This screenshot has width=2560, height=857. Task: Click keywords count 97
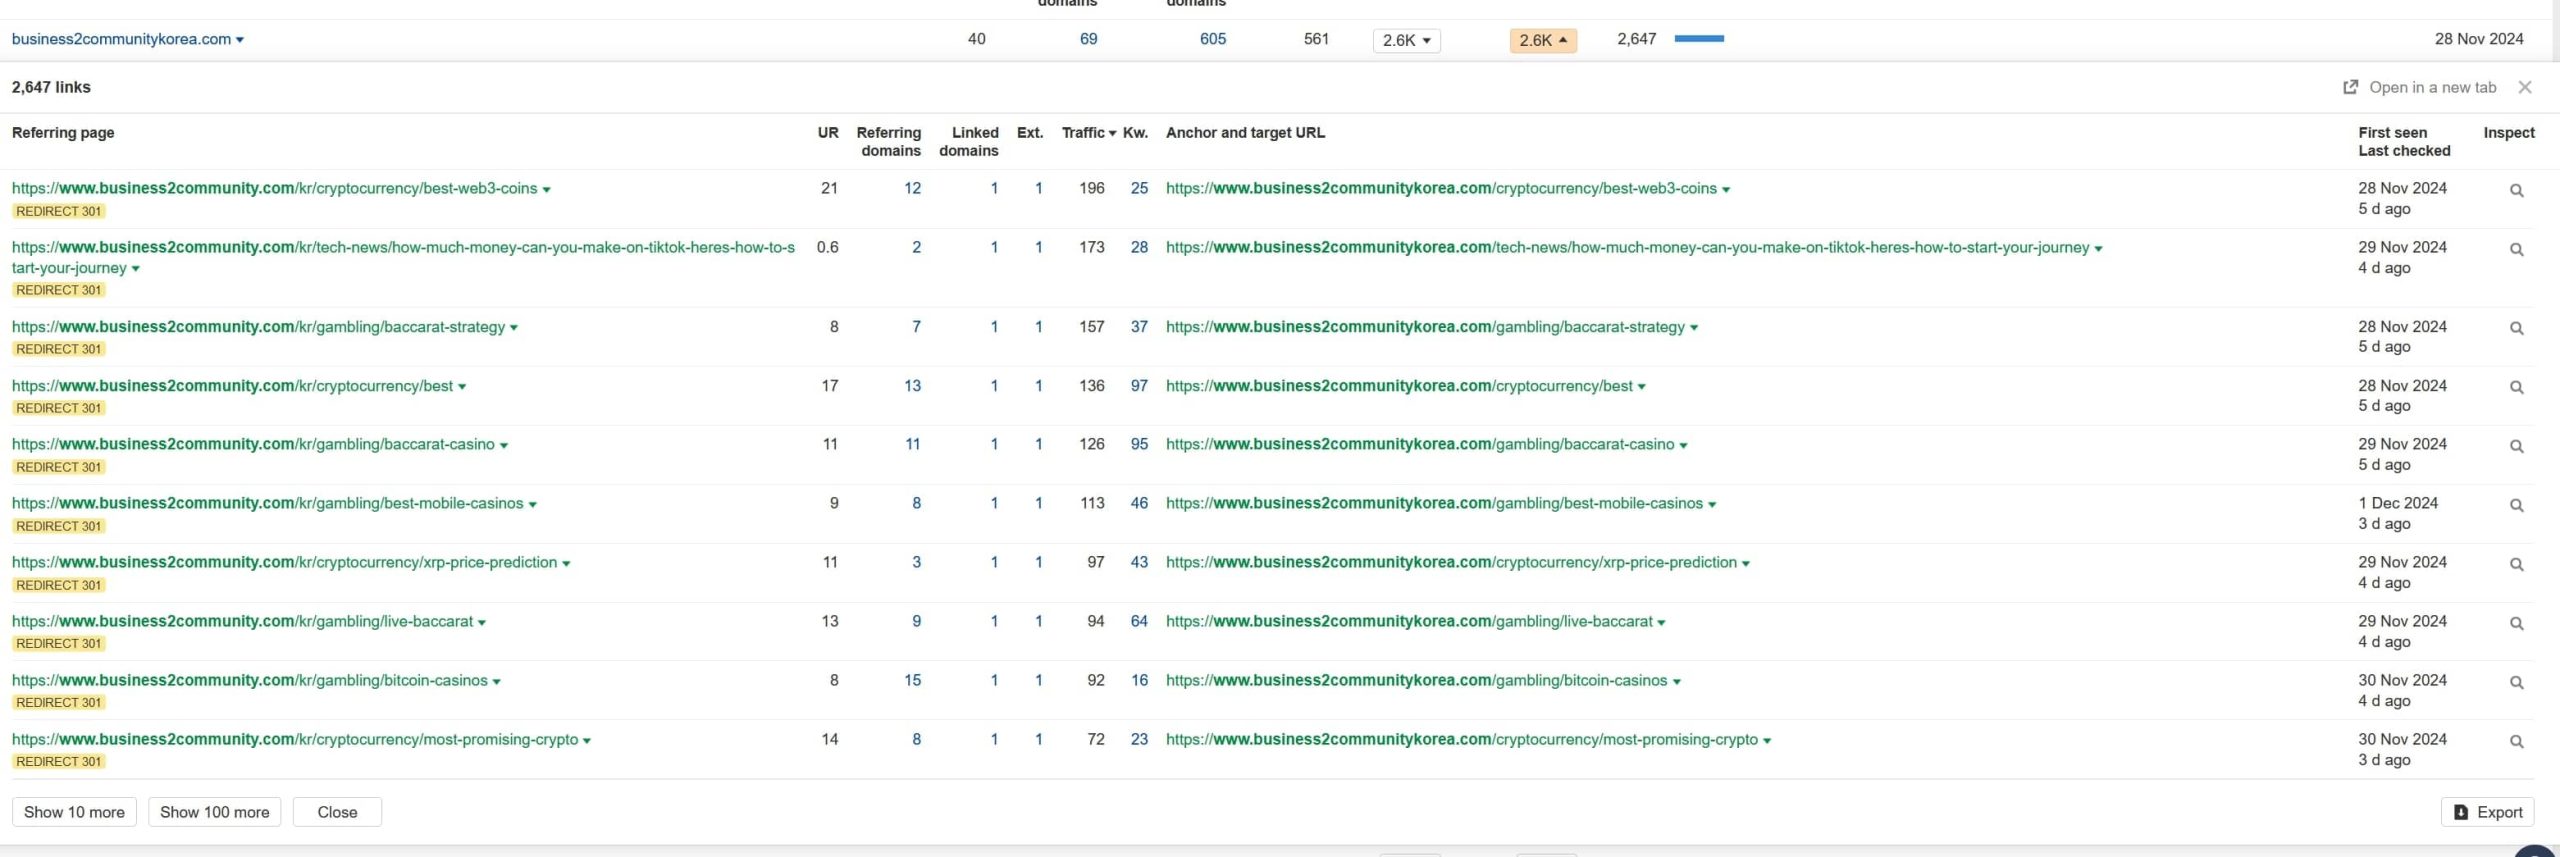click(x=1139, y=385)
